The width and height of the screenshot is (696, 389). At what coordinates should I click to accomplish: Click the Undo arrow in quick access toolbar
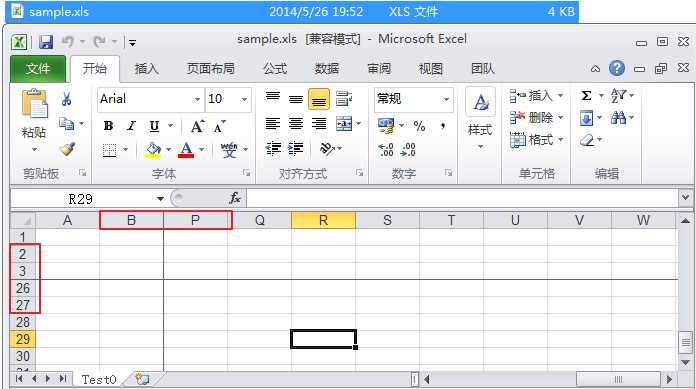(x=67, y=42)
